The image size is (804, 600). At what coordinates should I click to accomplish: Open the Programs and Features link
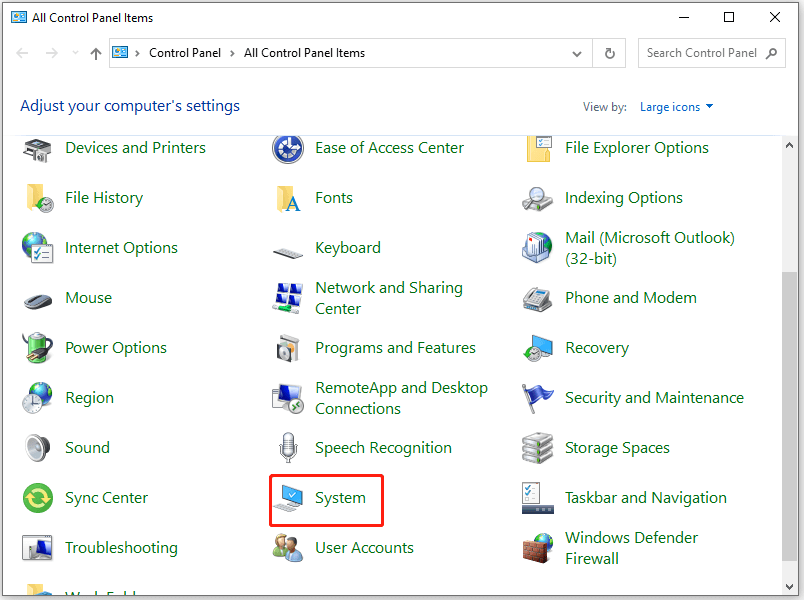pos(395,348)
